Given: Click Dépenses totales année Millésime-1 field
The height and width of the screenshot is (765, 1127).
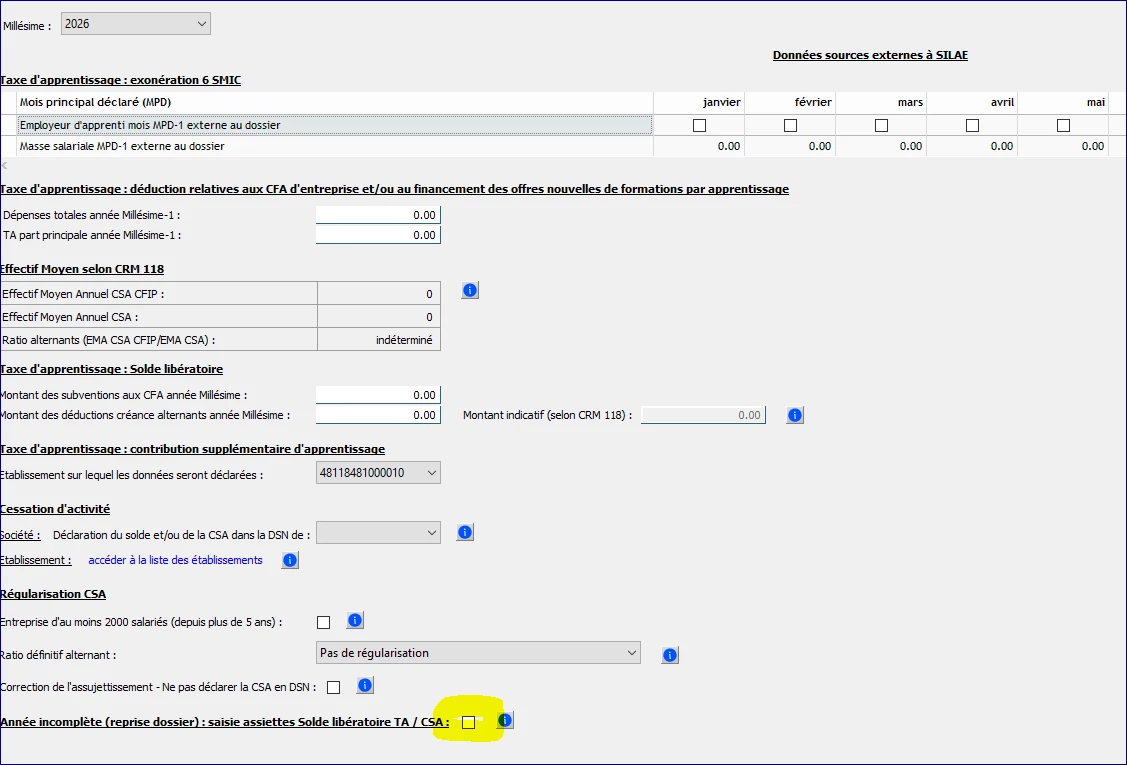Looking at the screenshot, I should pyautogui.click(x=378, y=215).
